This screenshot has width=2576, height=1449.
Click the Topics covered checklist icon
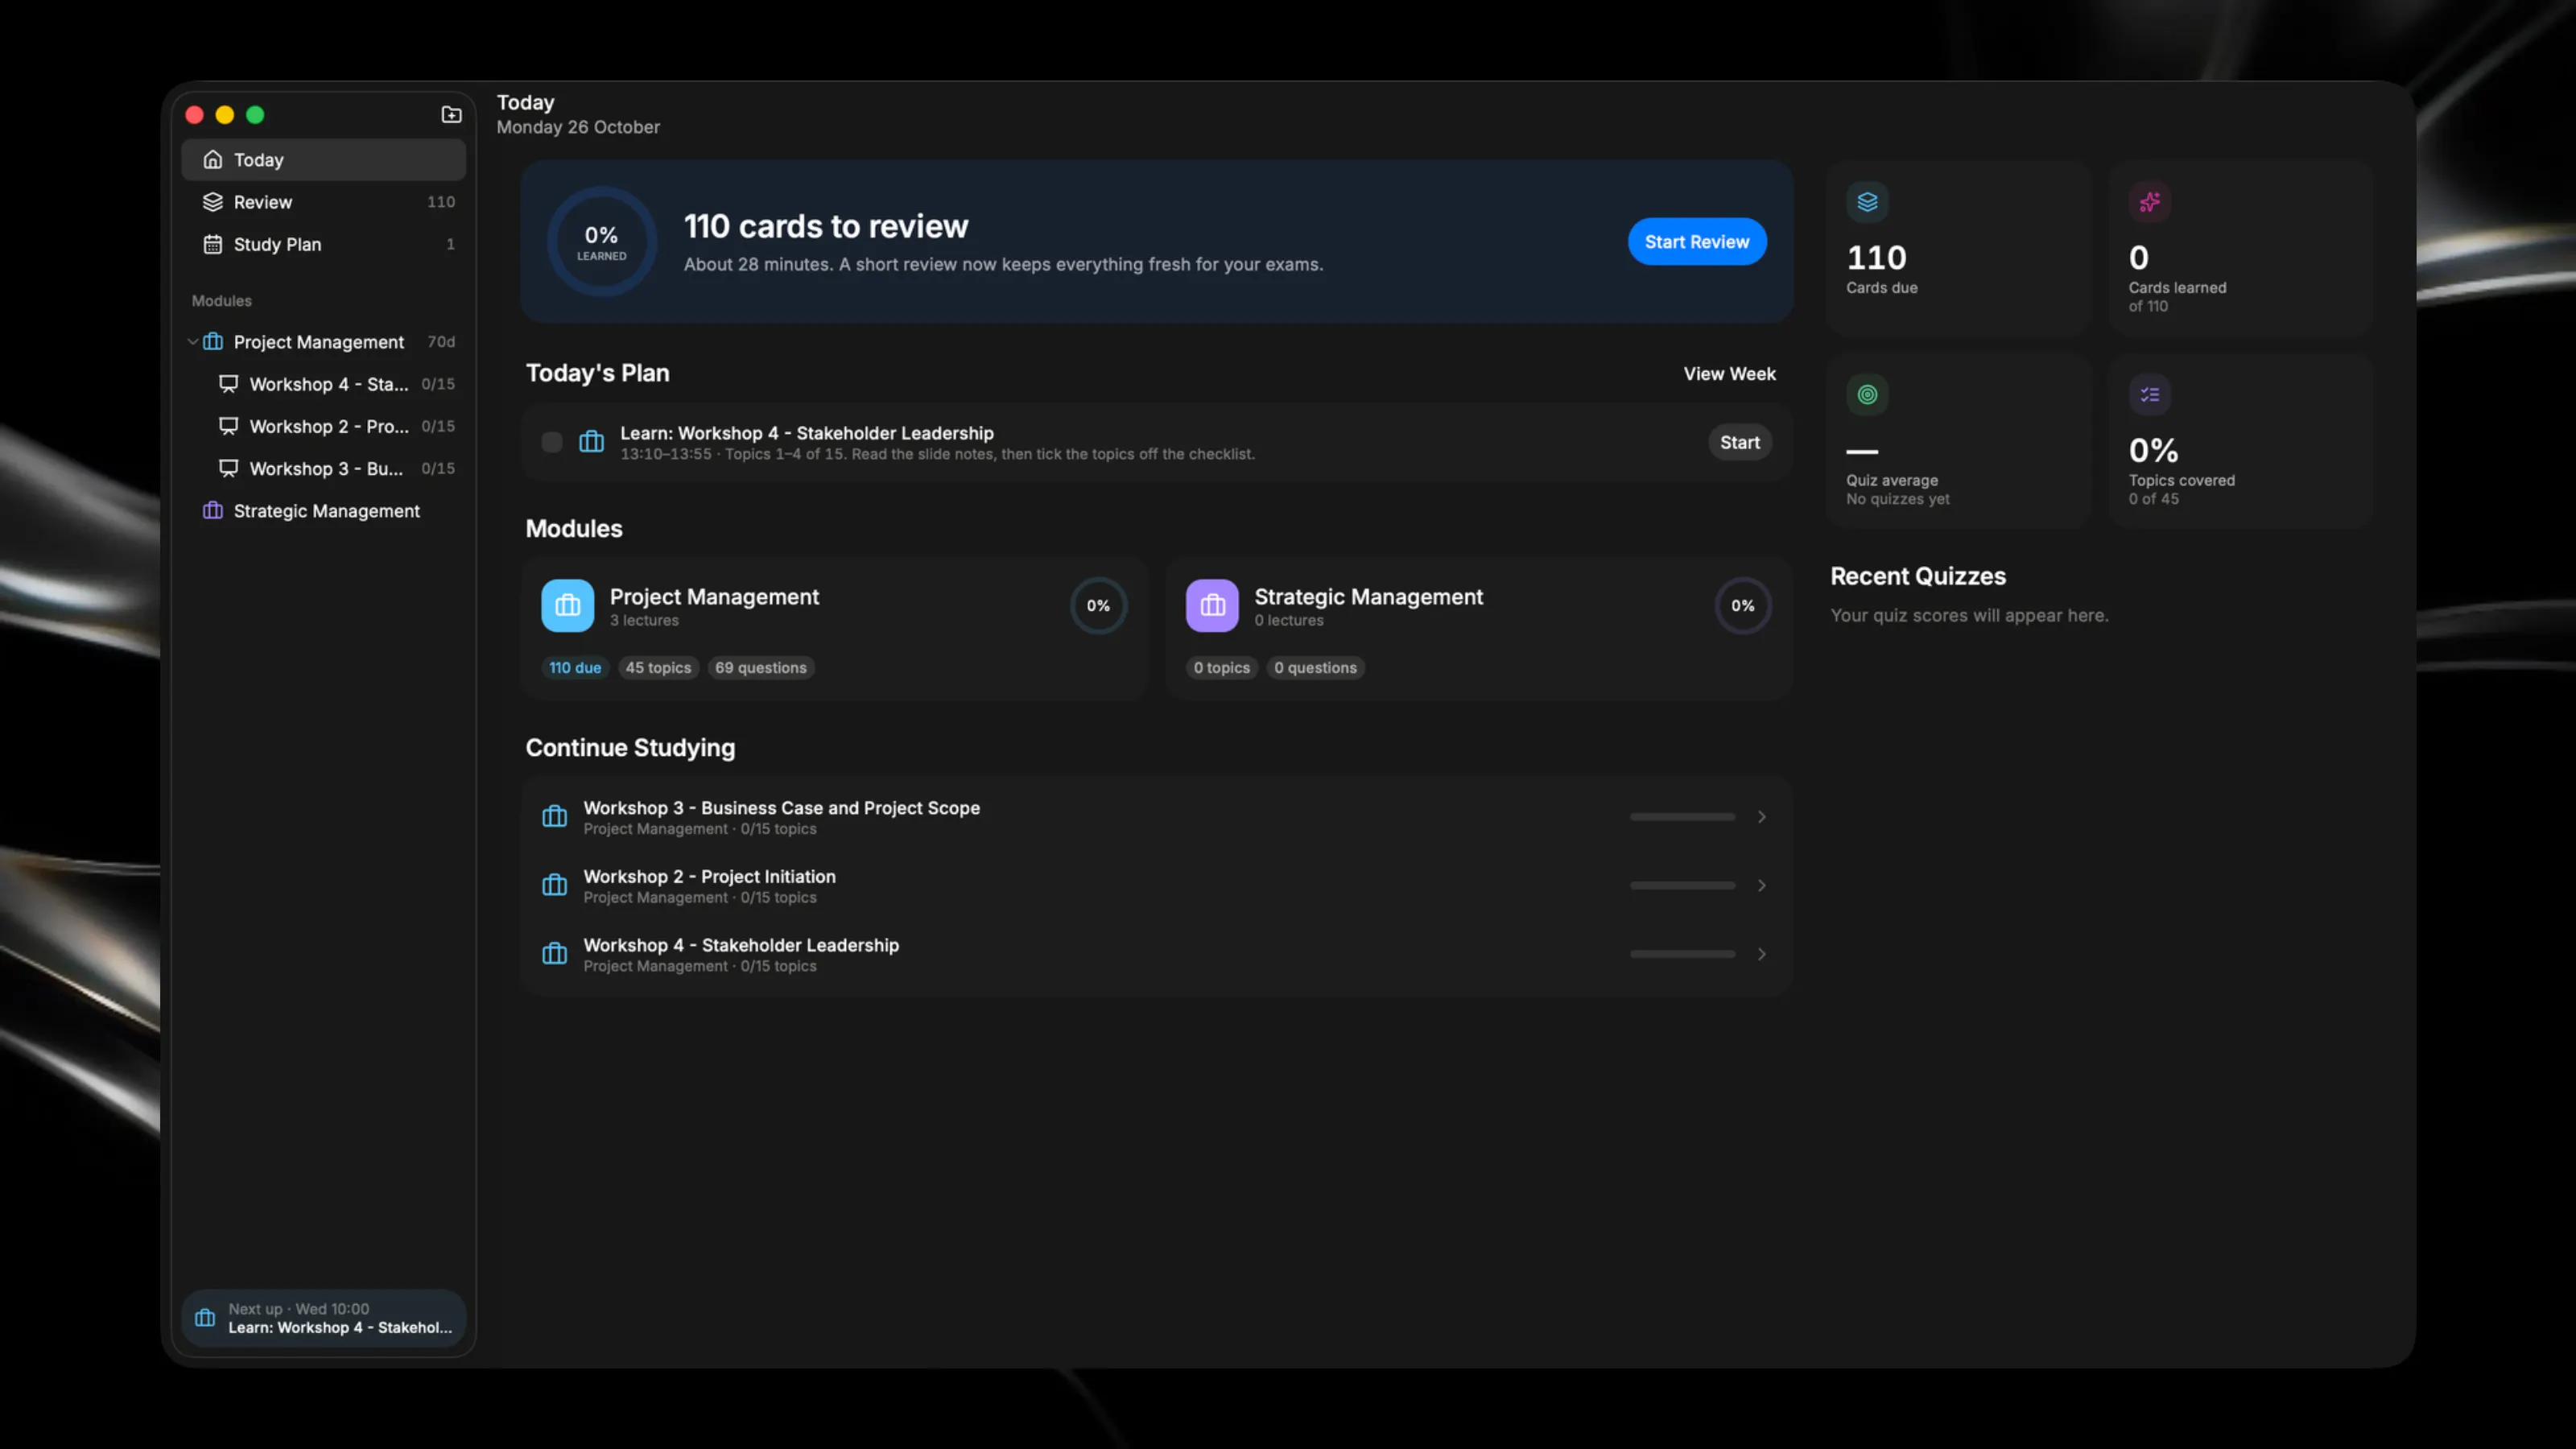click(2149, 395)
